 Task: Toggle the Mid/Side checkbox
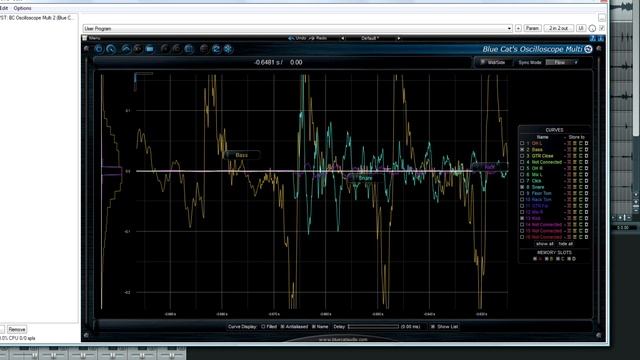482,62
